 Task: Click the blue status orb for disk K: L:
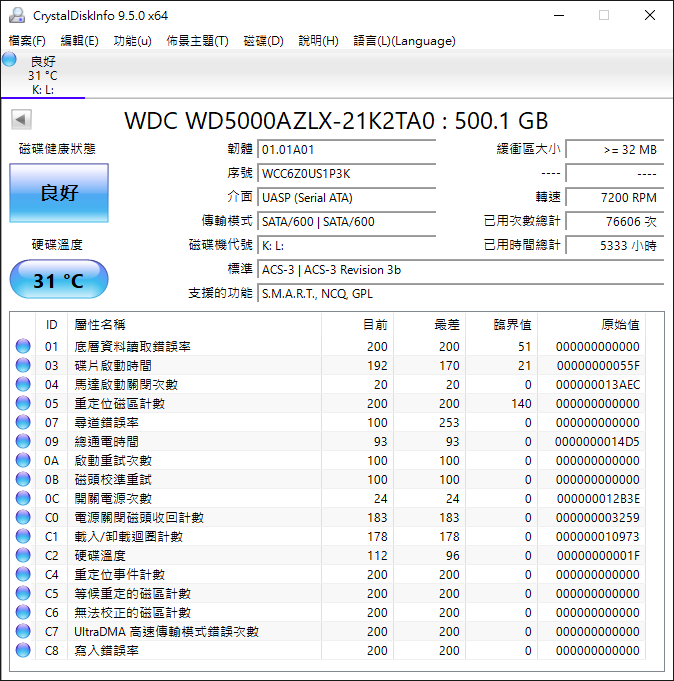point(9,59)
